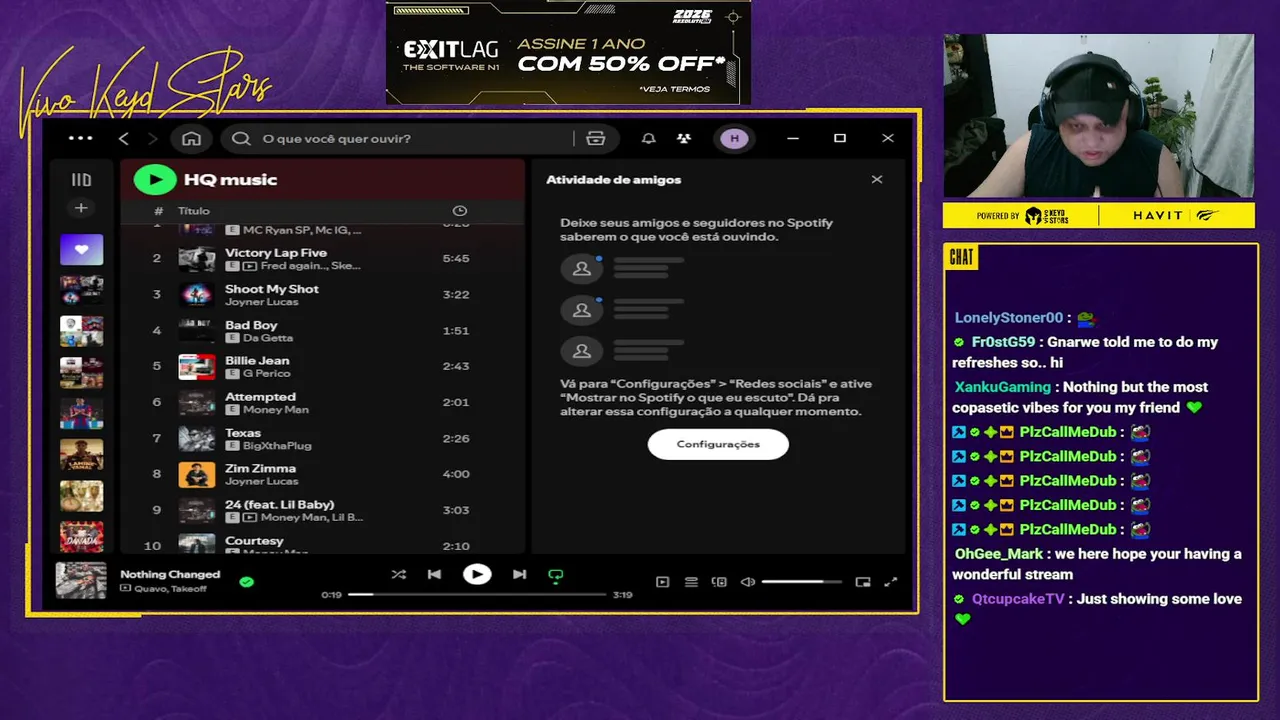Screen dimensions: 1280x720
Task: Click the white play button in player bar
Action: (477, 574)
